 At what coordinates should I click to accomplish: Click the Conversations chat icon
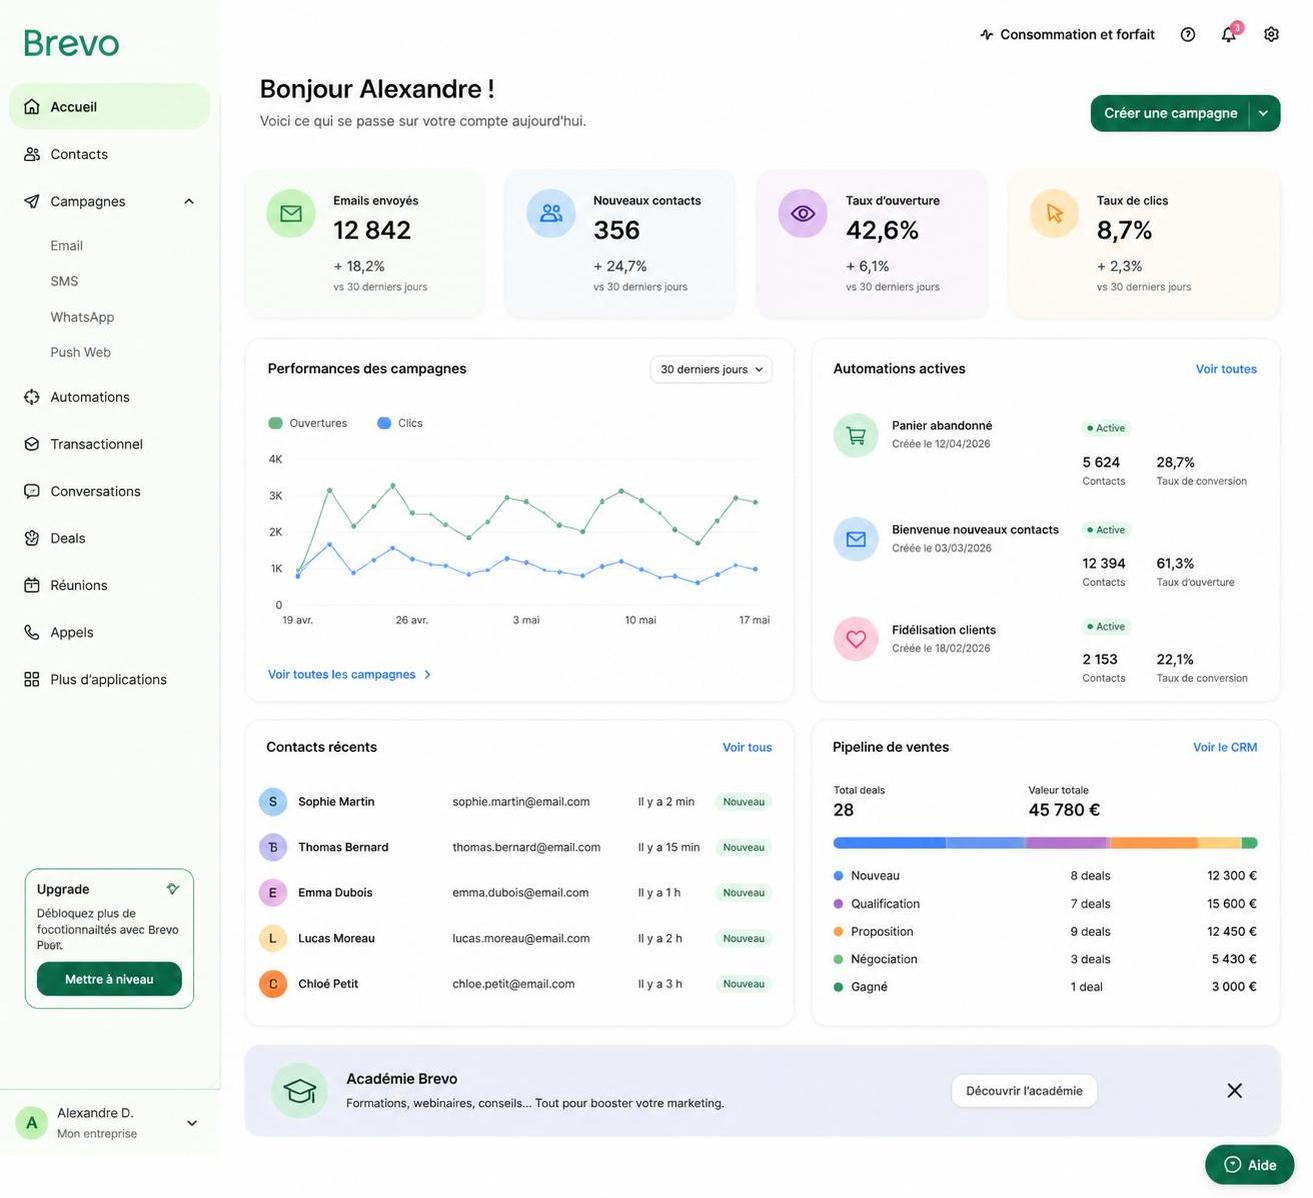tap(32, 491)
